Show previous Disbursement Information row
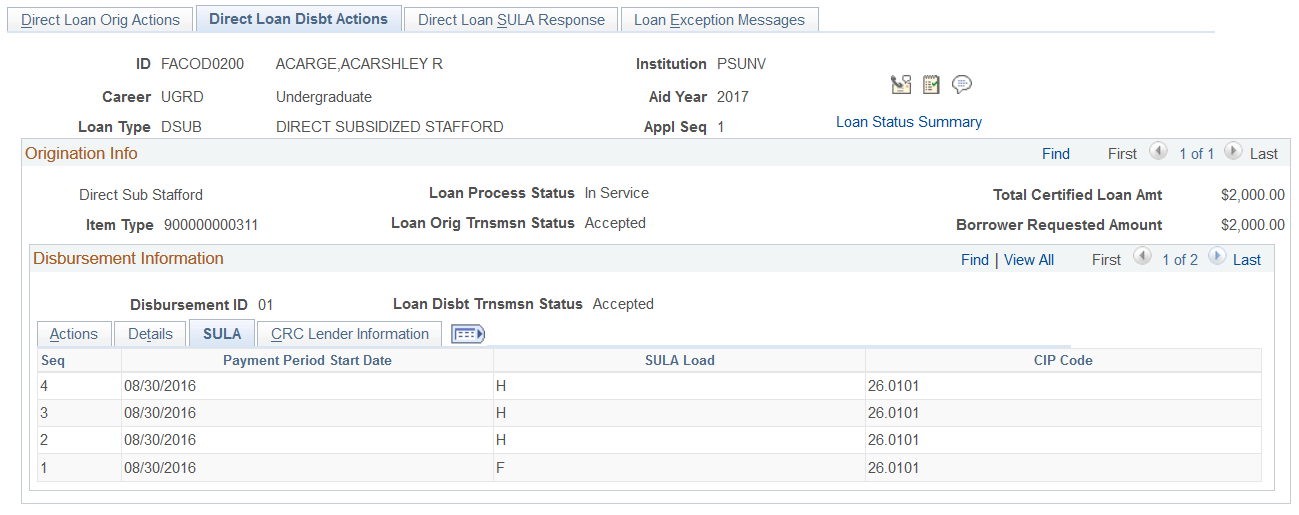The width and height of the screenshot is (1299, 515). 1141,258
